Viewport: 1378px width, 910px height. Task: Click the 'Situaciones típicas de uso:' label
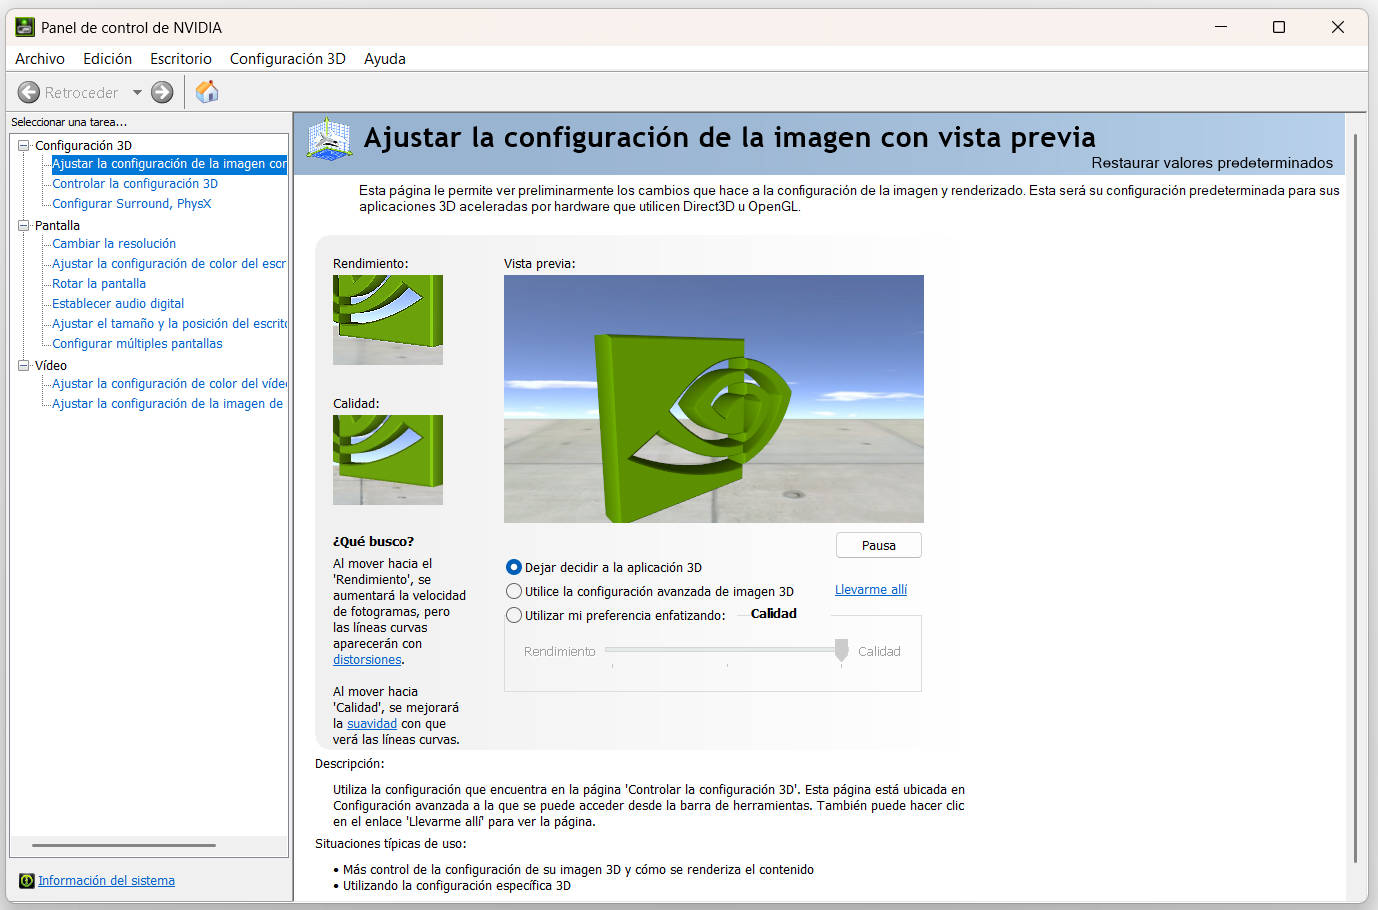tap(390, 844)
